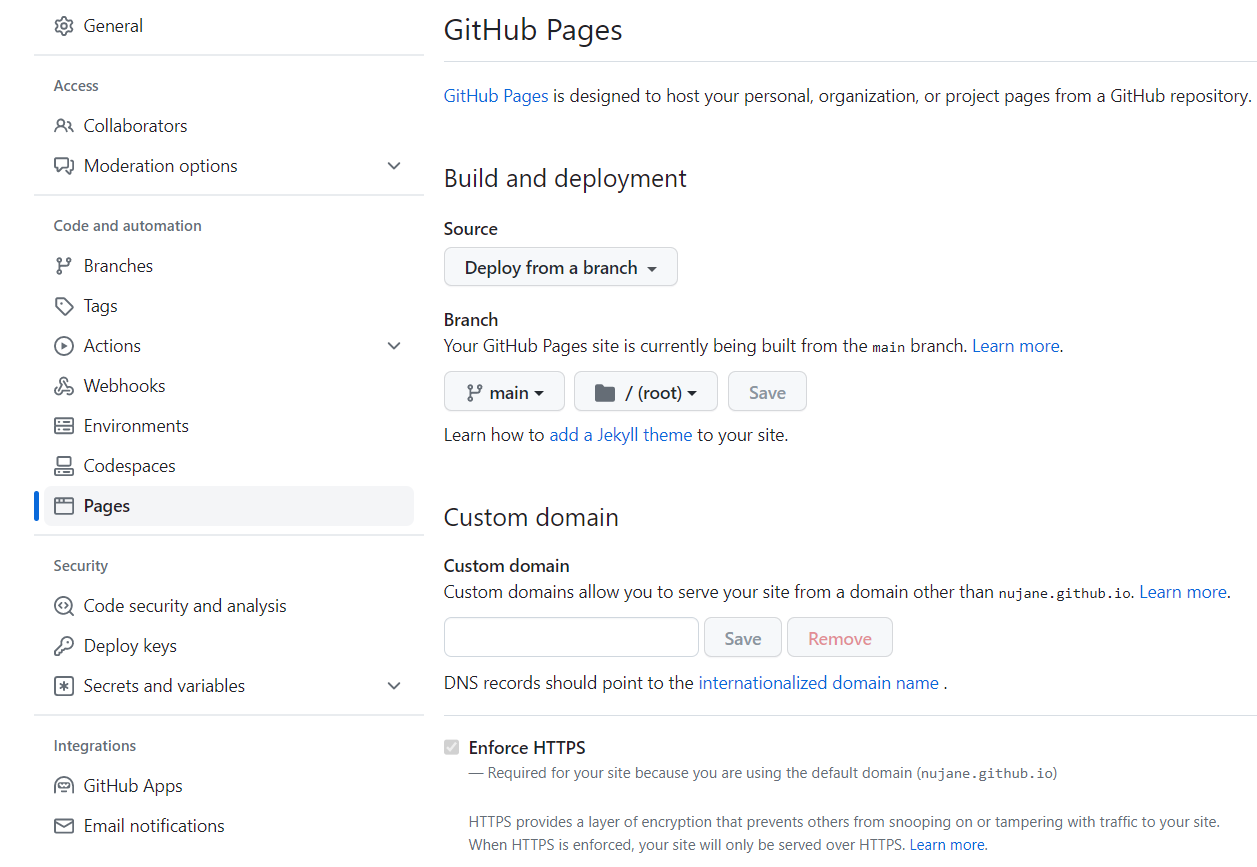
Task: Click the Source label above the dropdown
Action: (x=471, y=229)
